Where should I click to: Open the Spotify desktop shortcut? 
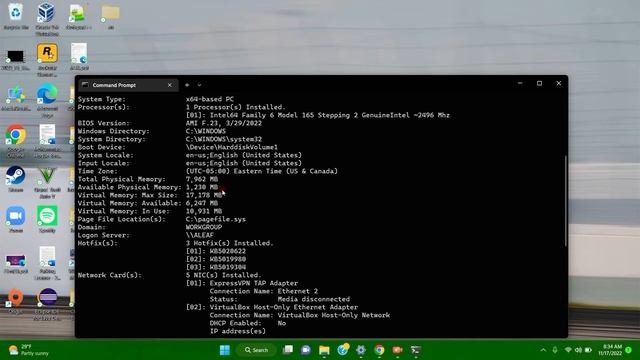point(47,219)
